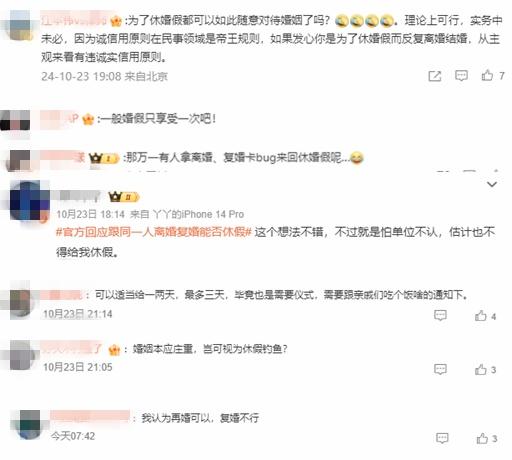This screenshot has height=460, width=512.
Task: Reply to the comment posted at 21:14
Action: coord(440,315)
